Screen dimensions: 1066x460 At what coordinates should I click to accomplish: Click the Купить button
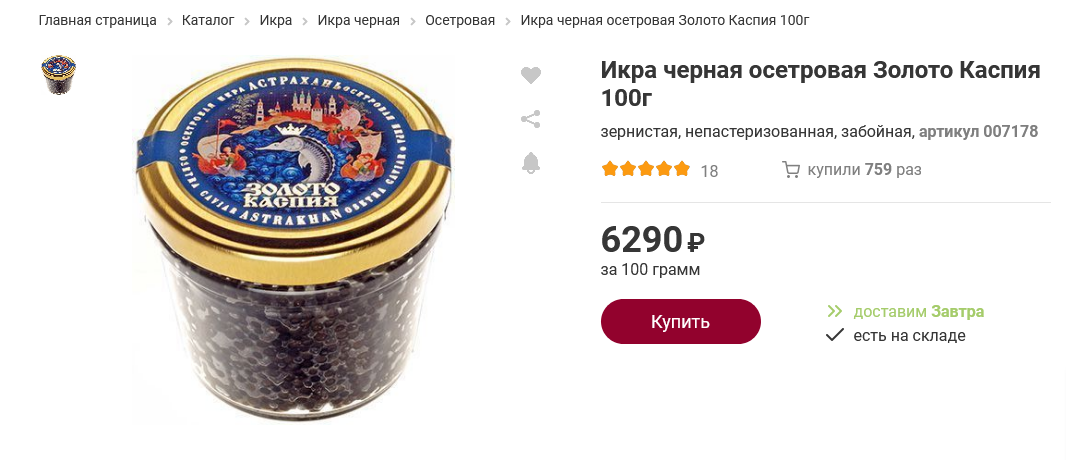[x=681, y=321]
